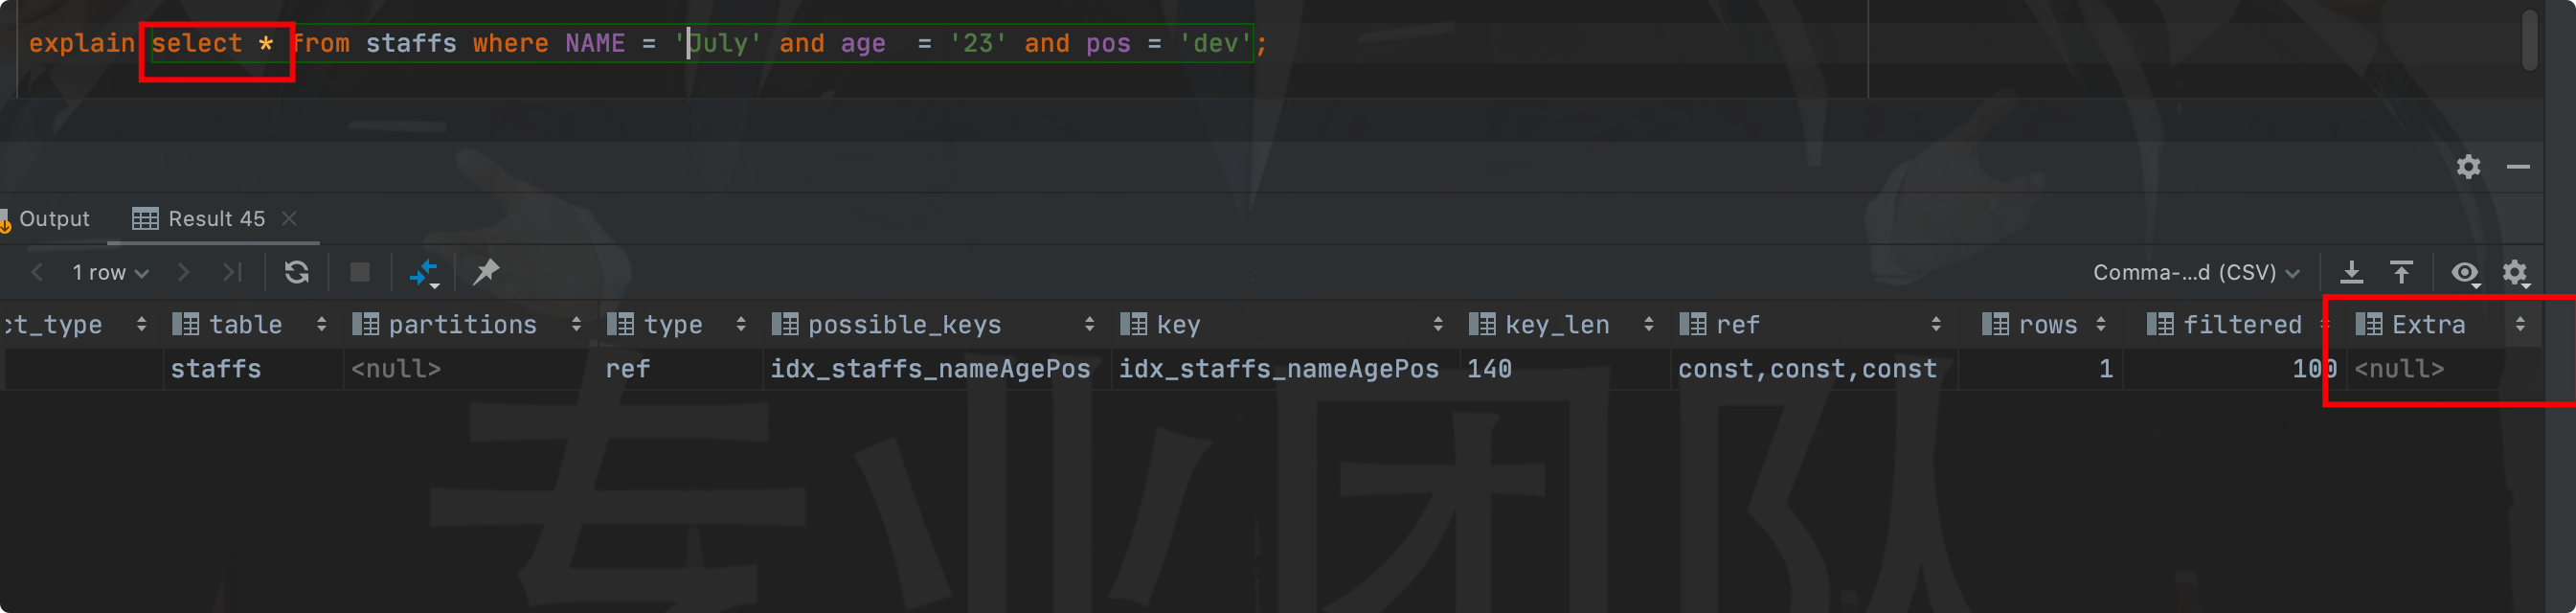The width and height of the screenshot is (2576, 613).
Task: Toggle sort arrows on key_len column
Action: [x=1648, y=324]
